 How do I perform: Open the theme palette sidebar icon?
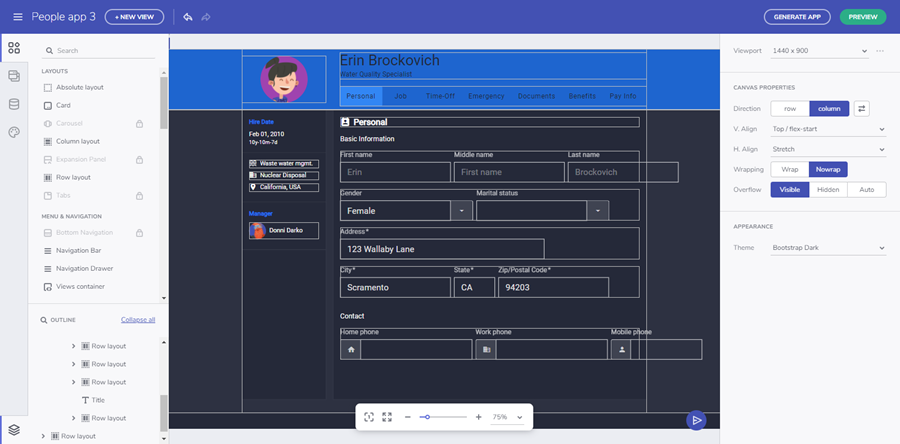coord(14,132)
